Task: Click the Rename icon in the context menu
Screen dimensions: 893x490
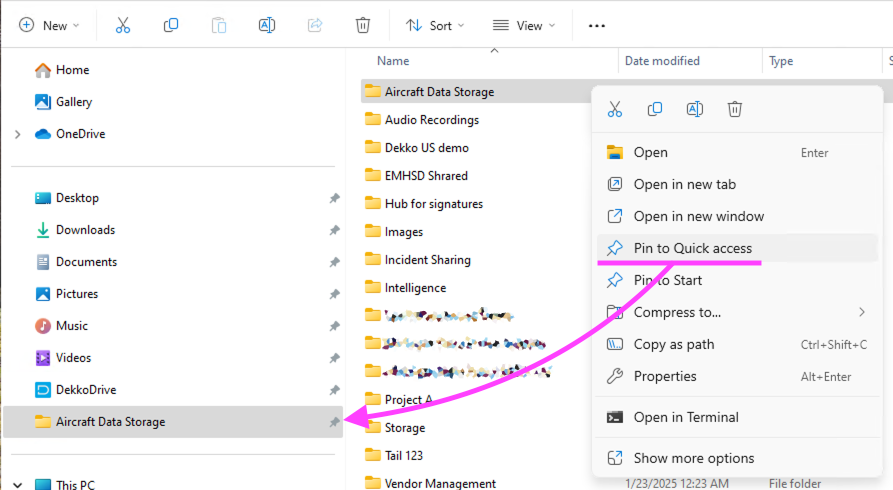Action: click(695, 109)
